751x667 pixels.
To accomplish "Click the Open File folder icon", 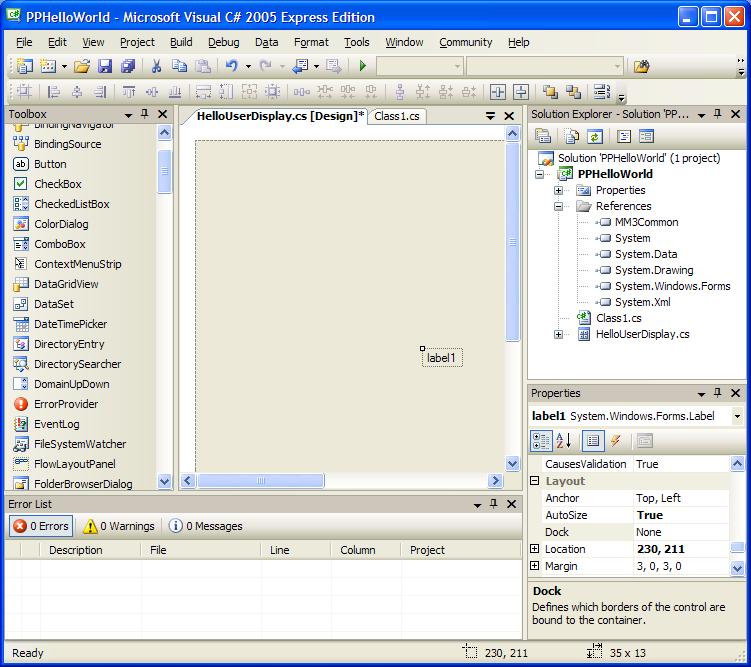I will click(x=82, y=66).
